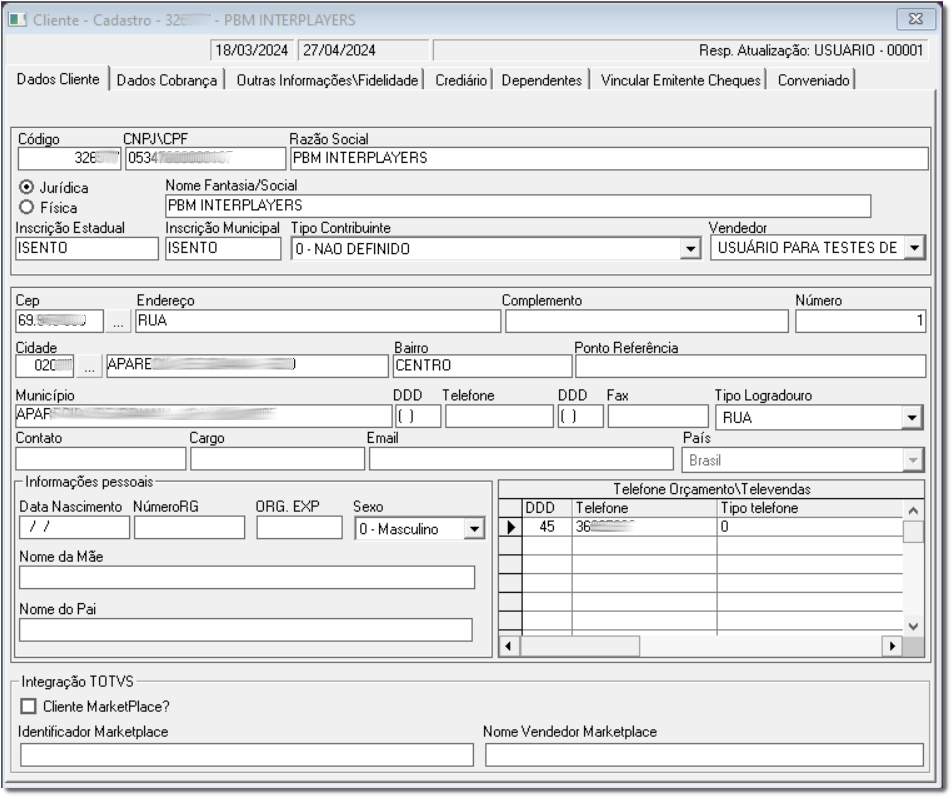The width and height of the screenshot is (952, 797).
Task: Click the Contato input field
Action: tap(101, 459)
